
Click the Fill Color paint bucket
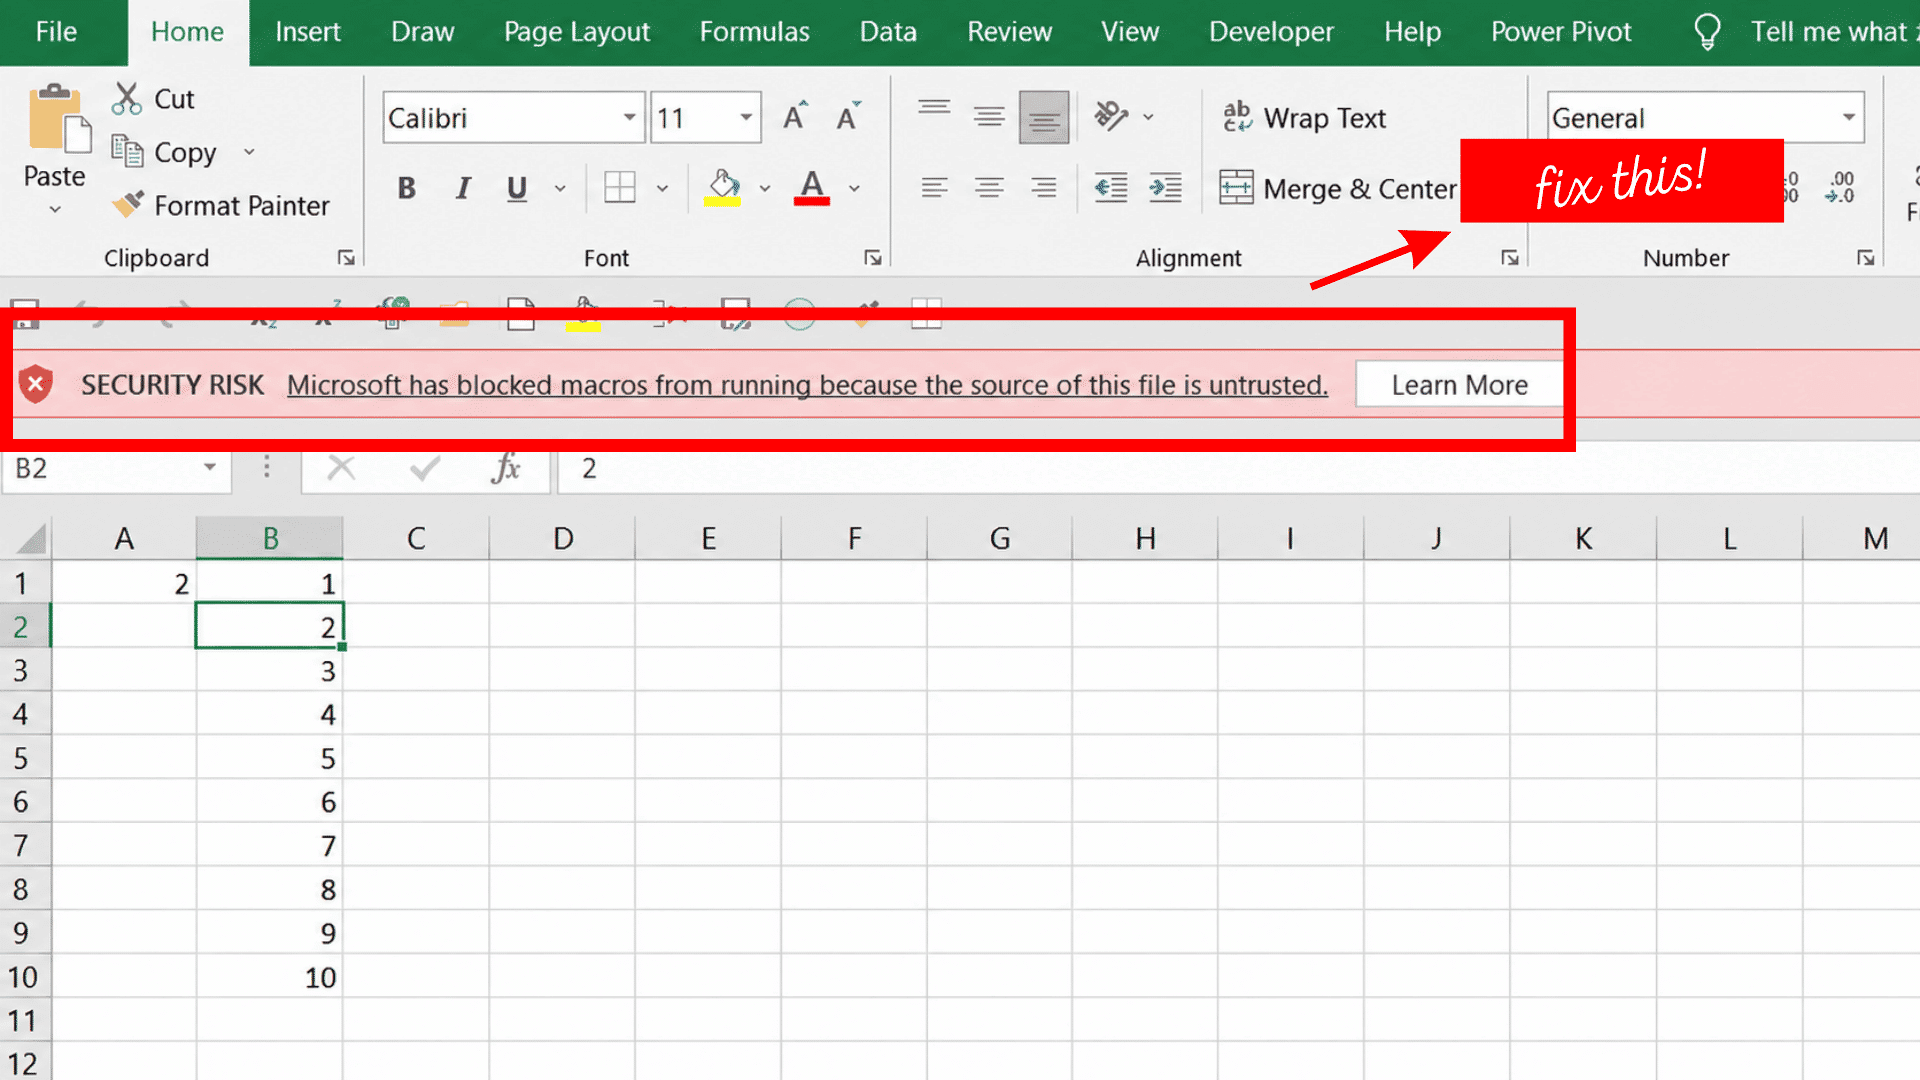[723, 186]
